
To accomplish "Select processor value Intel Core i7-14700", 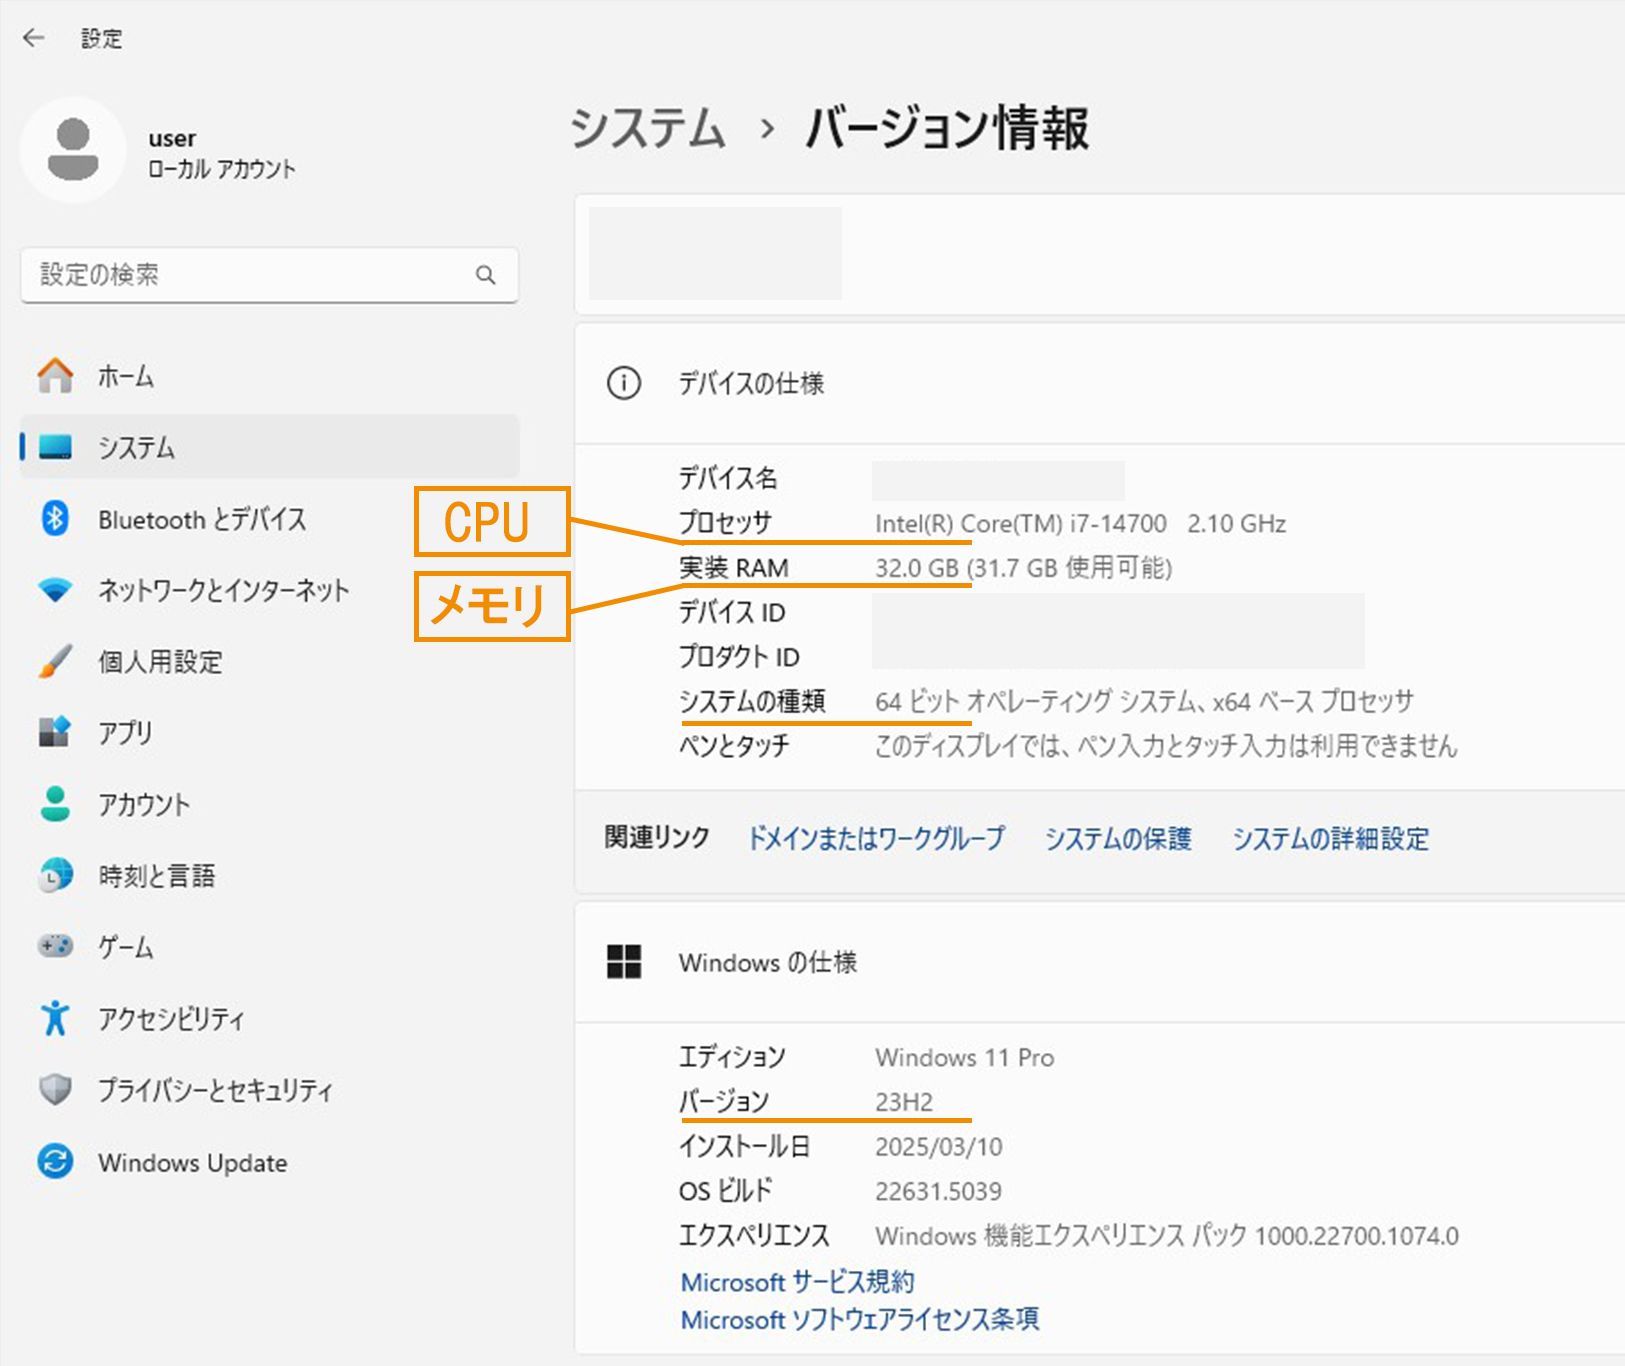I will [x=1080, y=523].
